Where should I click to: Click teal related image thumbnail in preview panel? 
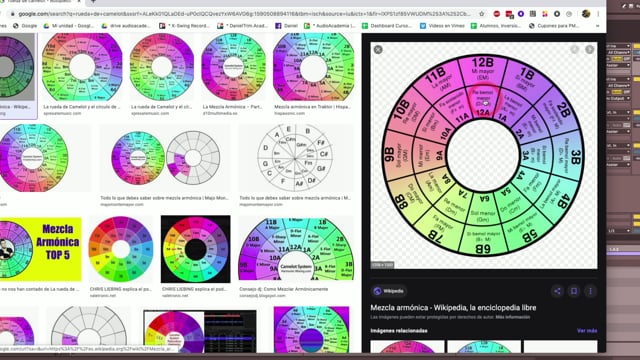click(x=484, y=347)
